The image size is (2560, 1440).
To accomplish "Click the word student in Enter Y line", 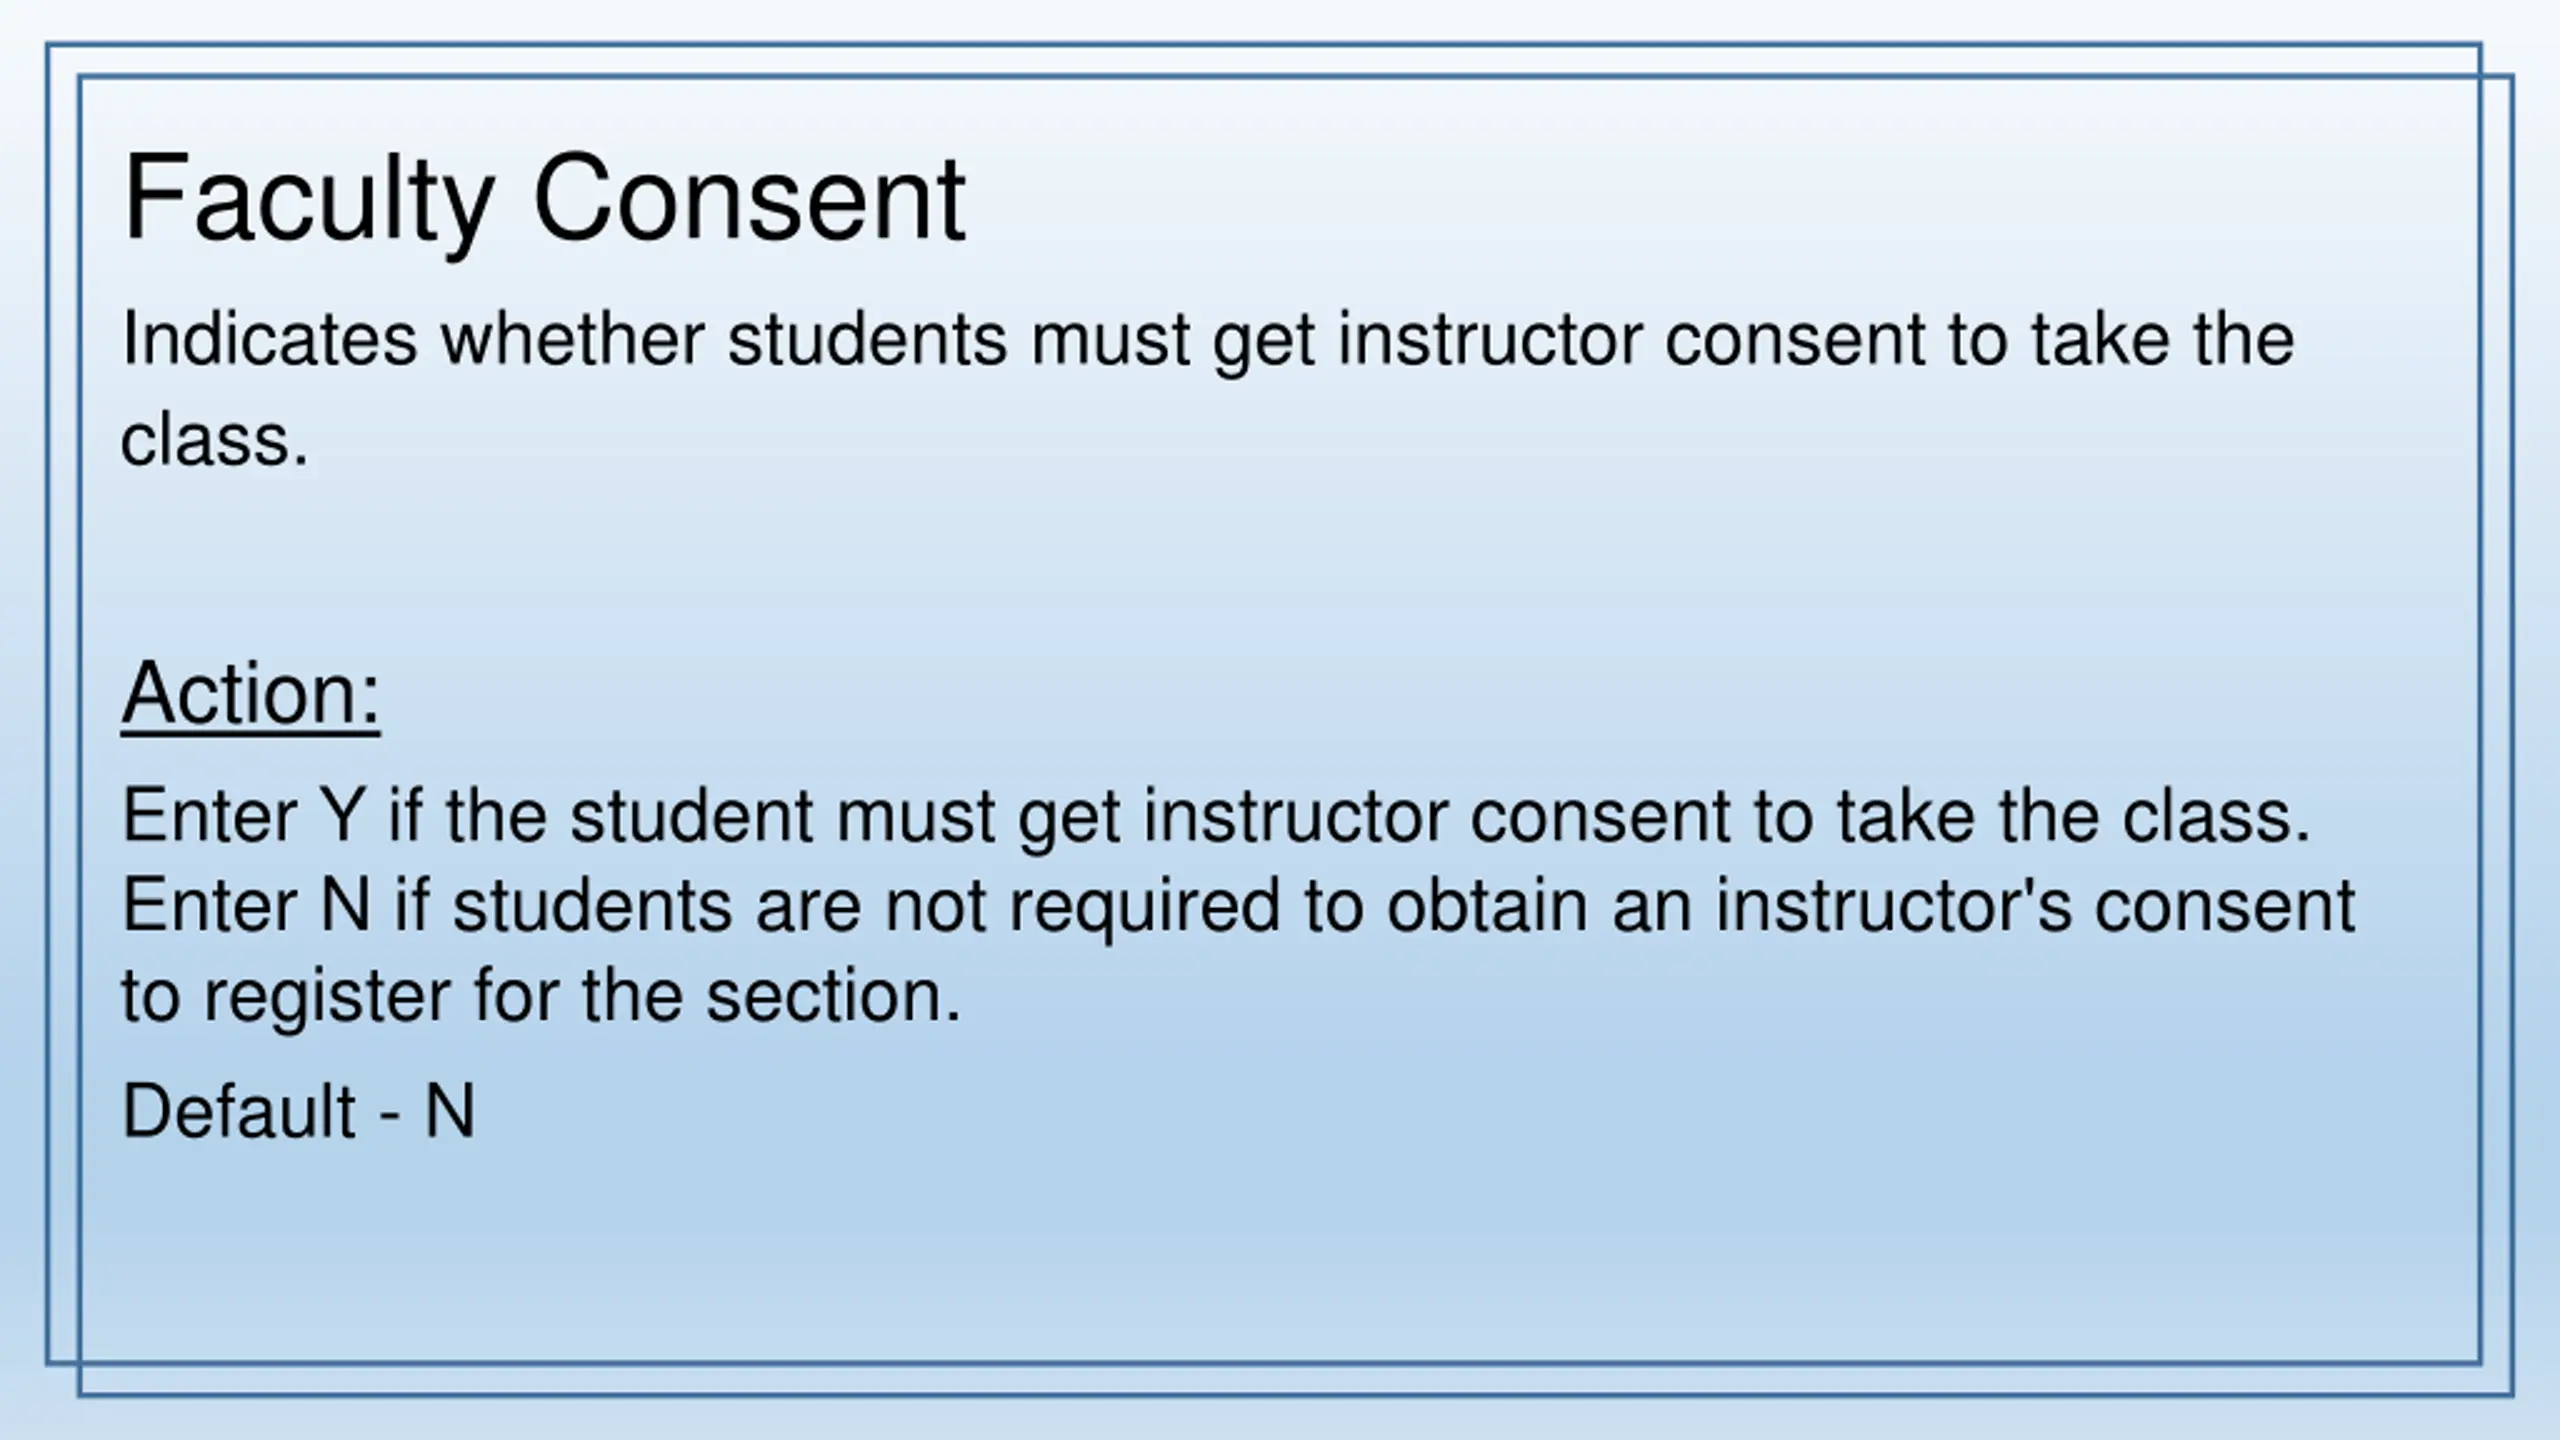I will [x=692, y=815].
